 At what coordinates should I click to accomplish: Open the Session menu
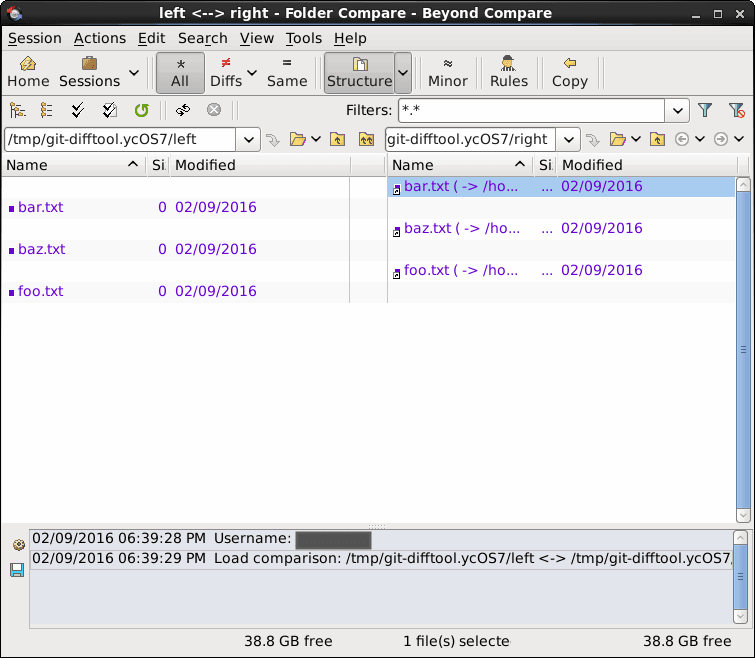35,38
